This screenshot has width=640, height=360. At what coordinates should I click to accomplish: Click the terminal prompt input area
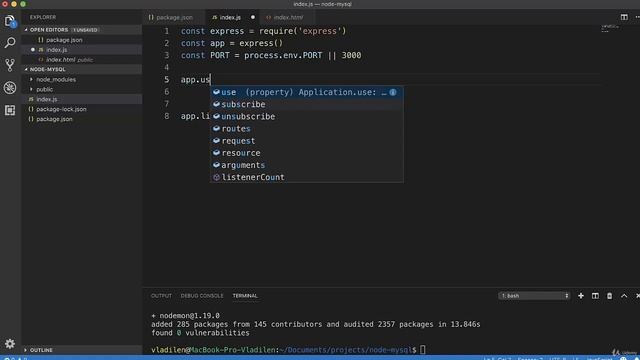pos(423,350)
